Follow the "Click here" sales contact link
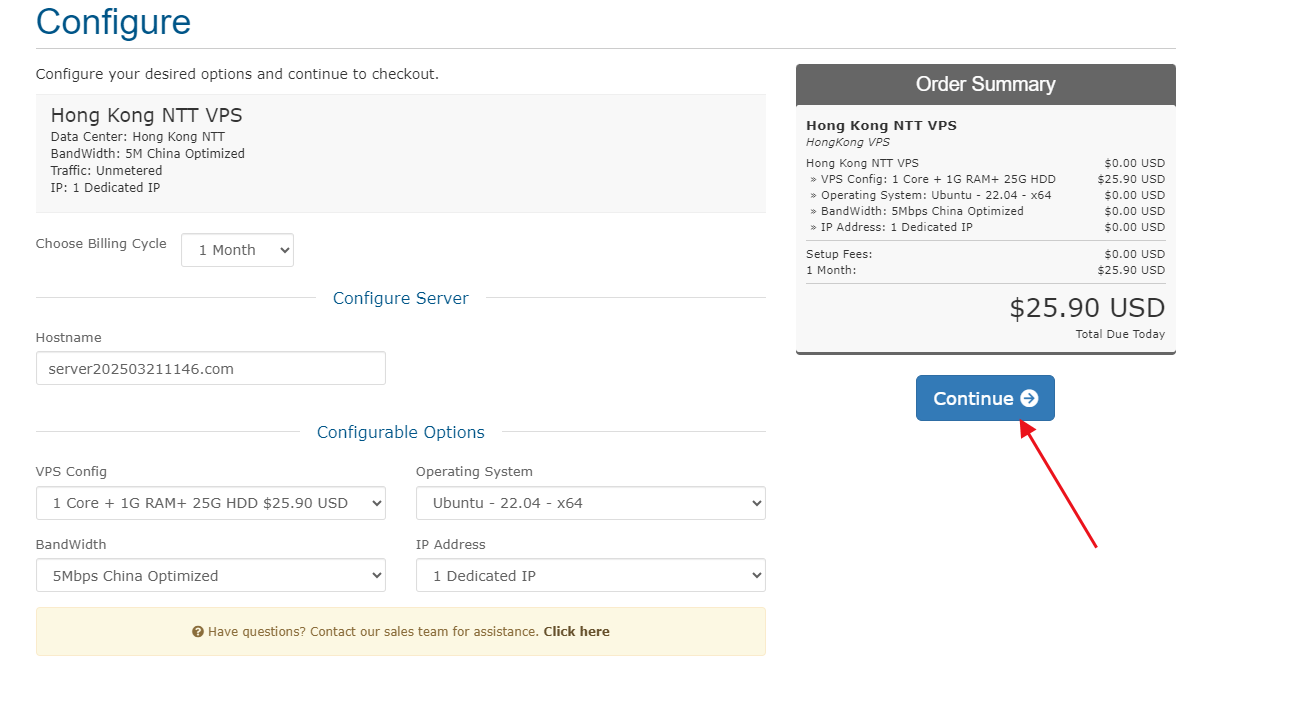Image resolution: width=1312 pixels, height=704 pixels. click(x=576, y=632)
